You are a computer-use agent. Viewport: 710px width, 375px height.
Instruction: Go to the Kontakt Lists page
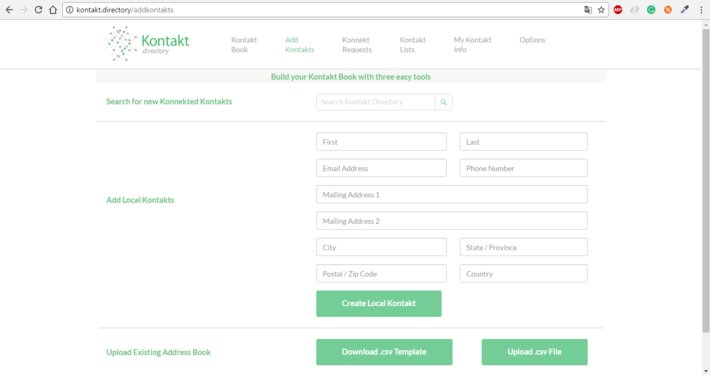412,45
